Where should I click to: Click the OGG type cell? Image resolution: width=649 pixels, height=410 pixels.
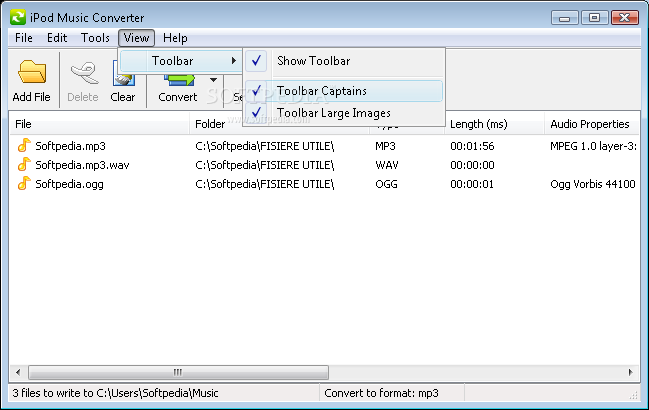point(386,184)
